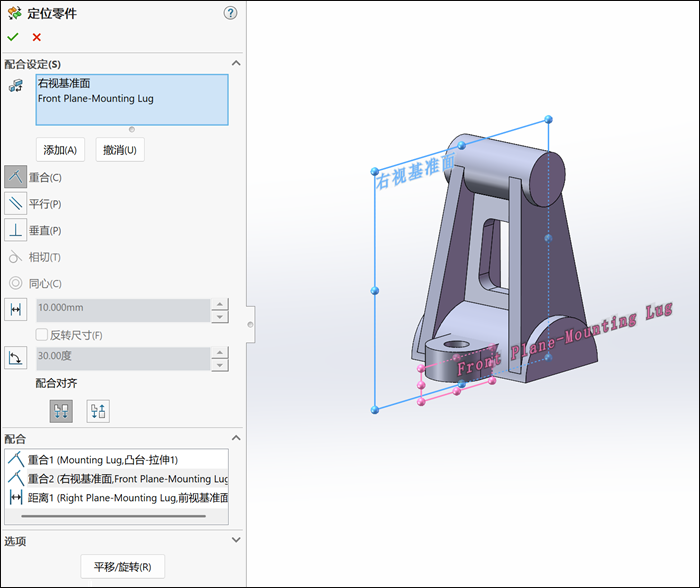Screen dimensions: 700x588
Task: Select 重合1 (Mounting Lug) in mates list
Action: [102, 460]
